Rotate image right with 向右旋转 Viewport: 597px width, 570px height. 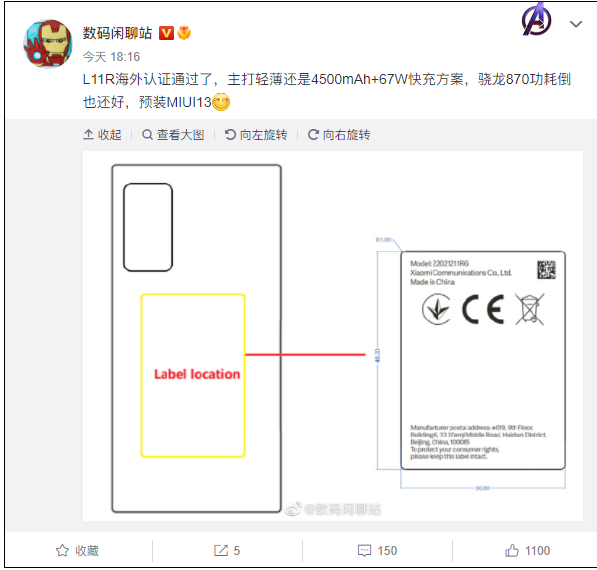pos(339,134)
